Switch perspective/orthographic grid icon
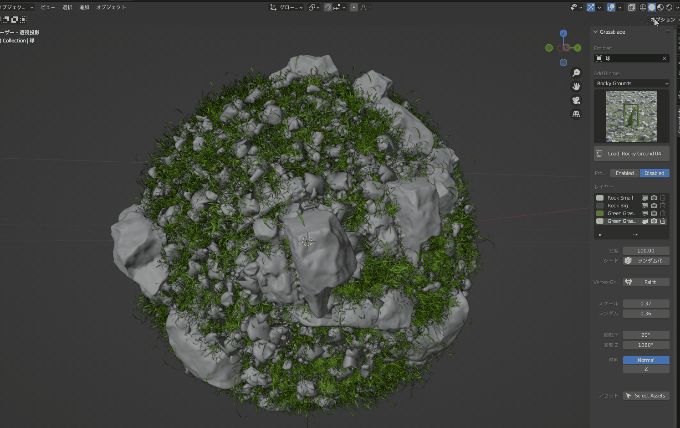The image size is (680, 428). 576,114
